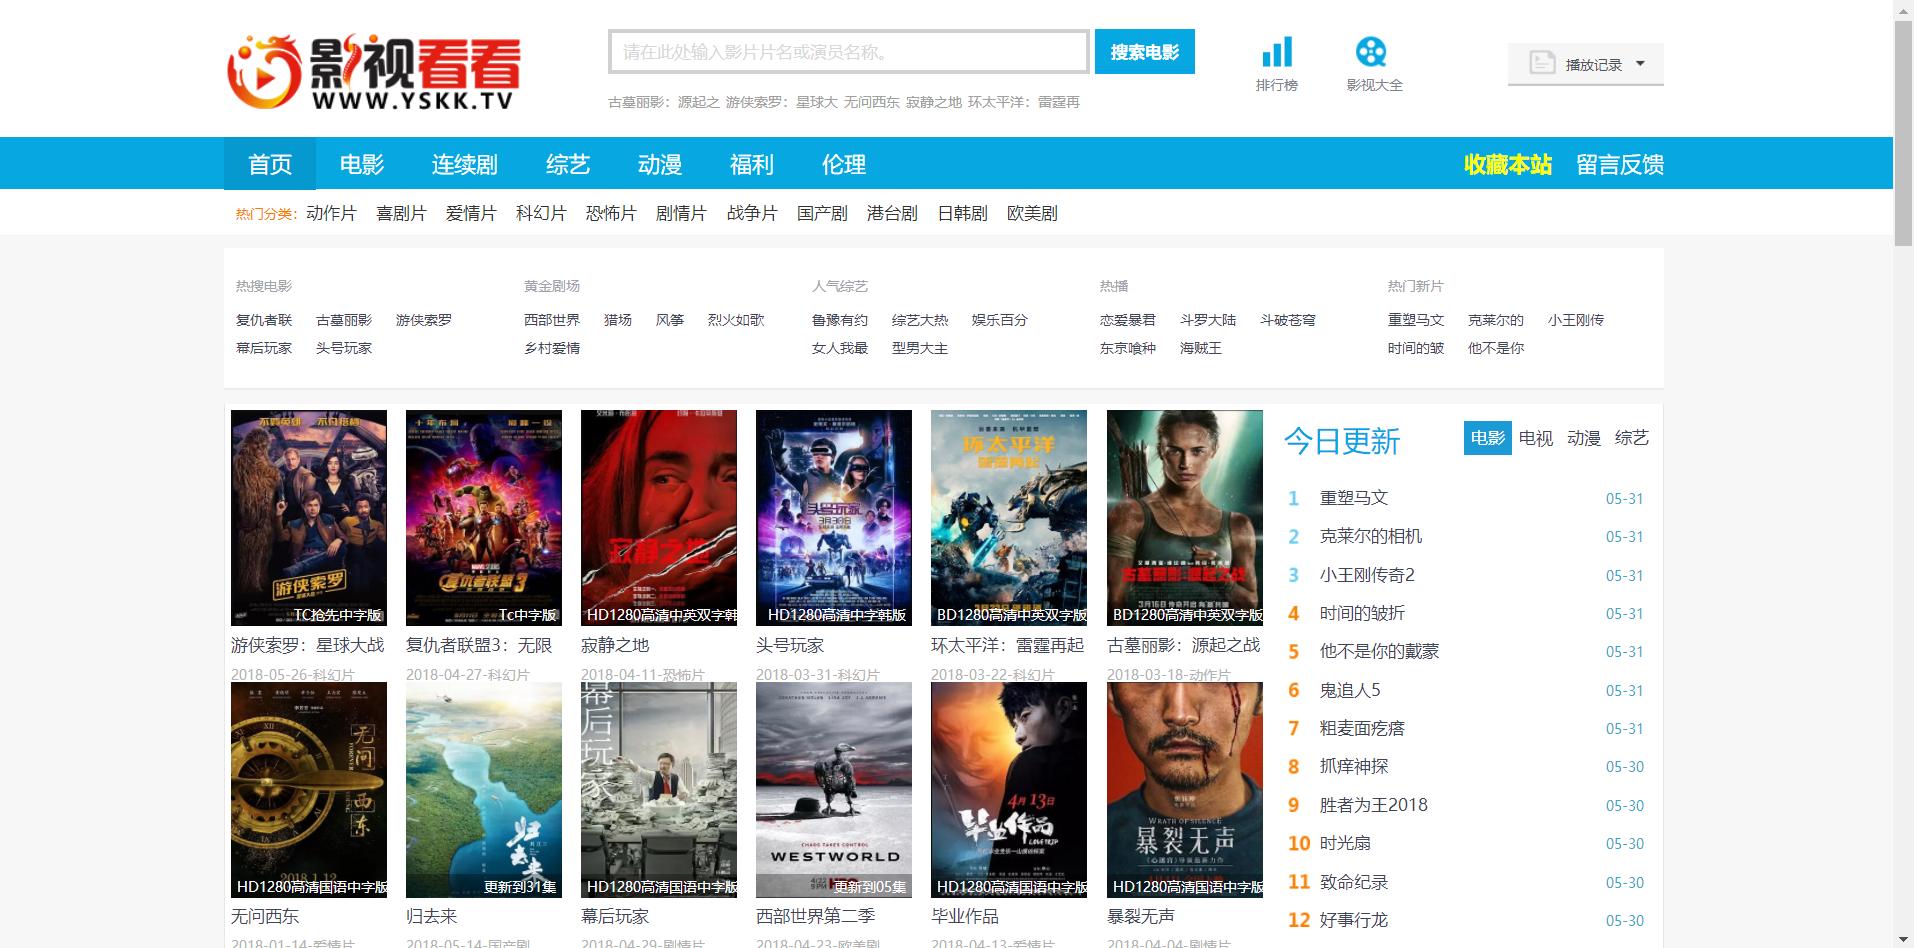Click inside the movie search input box
Viewport: 1914px width, 948px height.
click(x=848, y=52)
